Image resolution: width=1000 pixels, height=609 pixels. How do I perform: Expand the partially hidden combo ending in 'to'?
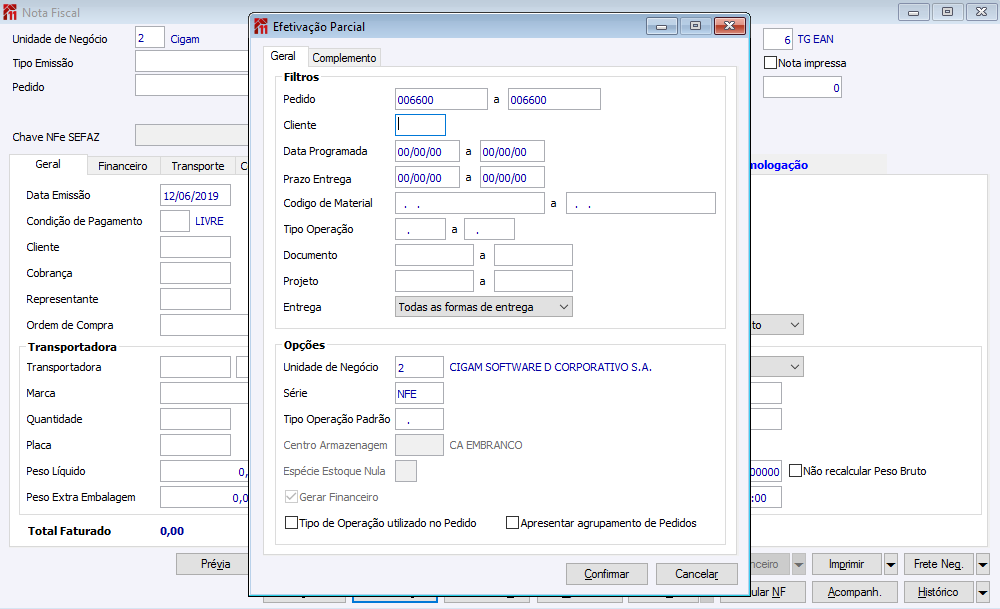coord(795,325)
